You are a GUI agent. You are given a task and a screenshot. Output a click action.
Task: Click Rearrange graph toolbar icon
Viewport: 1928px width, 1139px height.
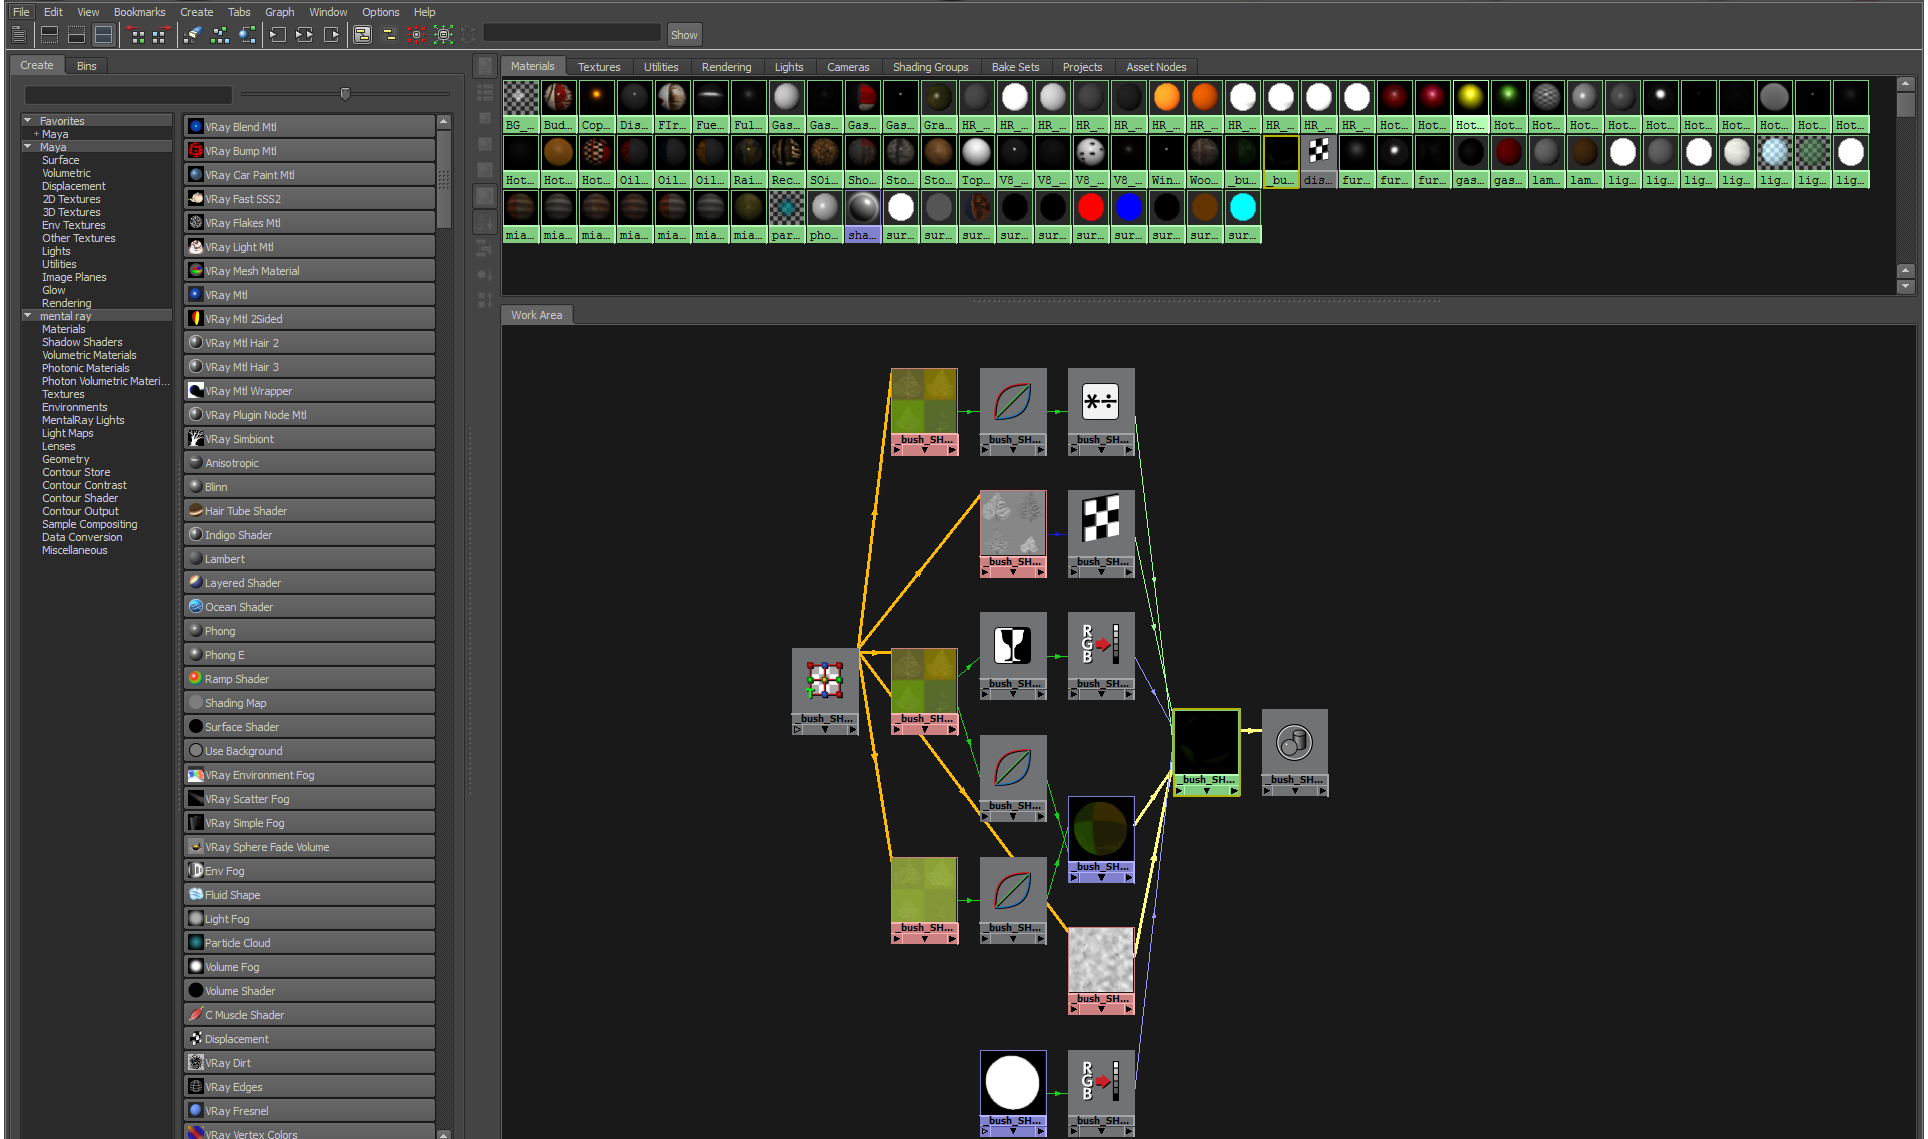point(221,35)
